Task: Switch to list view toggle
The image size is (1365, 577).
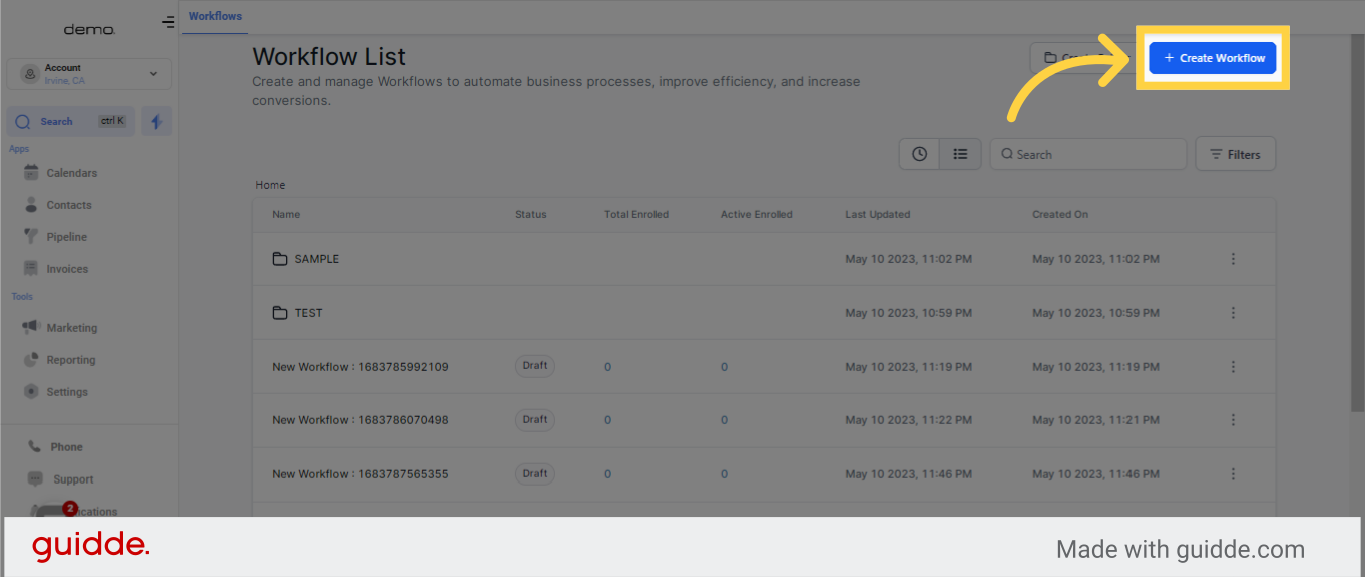Action: (x=960, y=154)
